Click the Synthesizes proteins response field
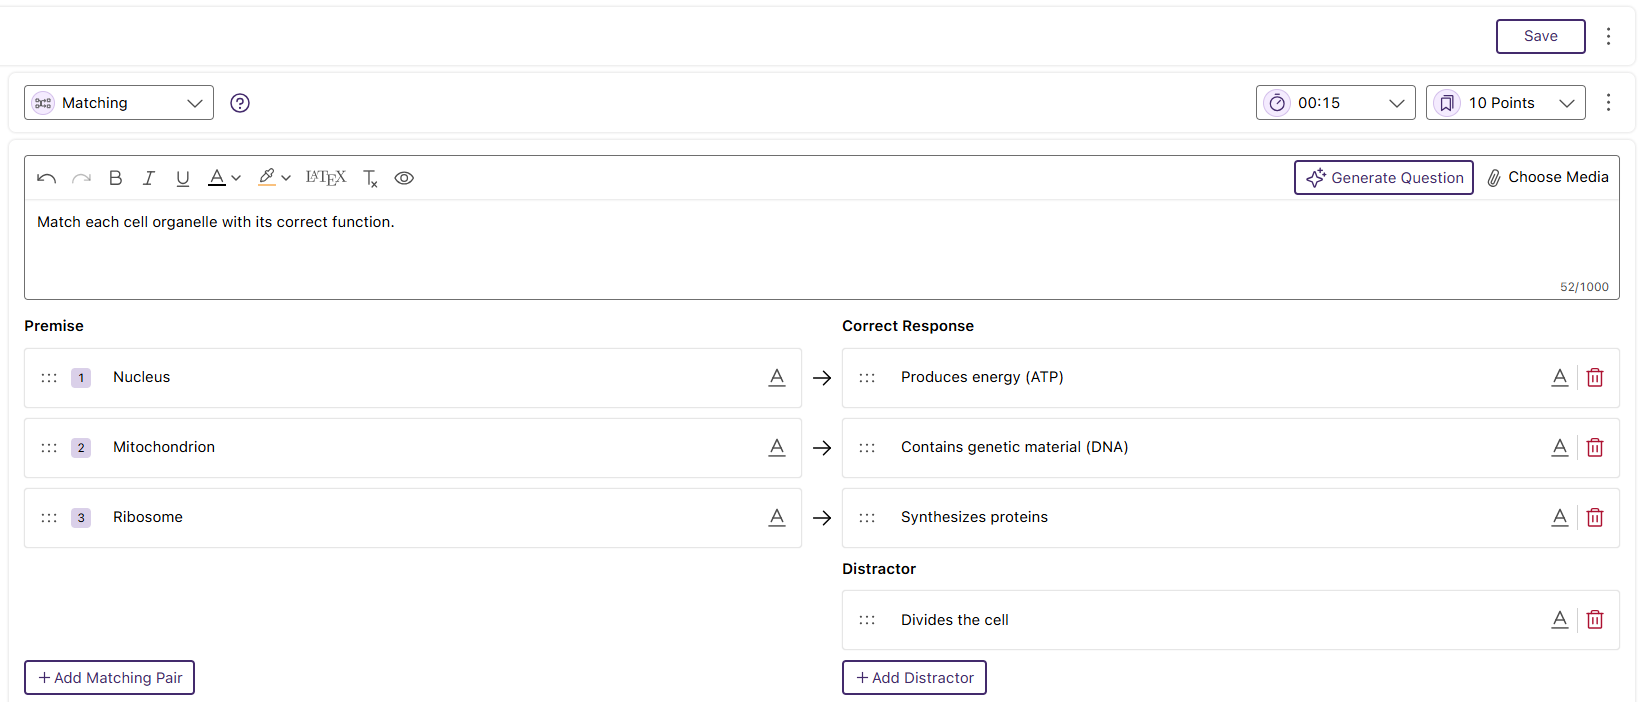This screenshot has height=702, width=1641. pos(1231,518)
